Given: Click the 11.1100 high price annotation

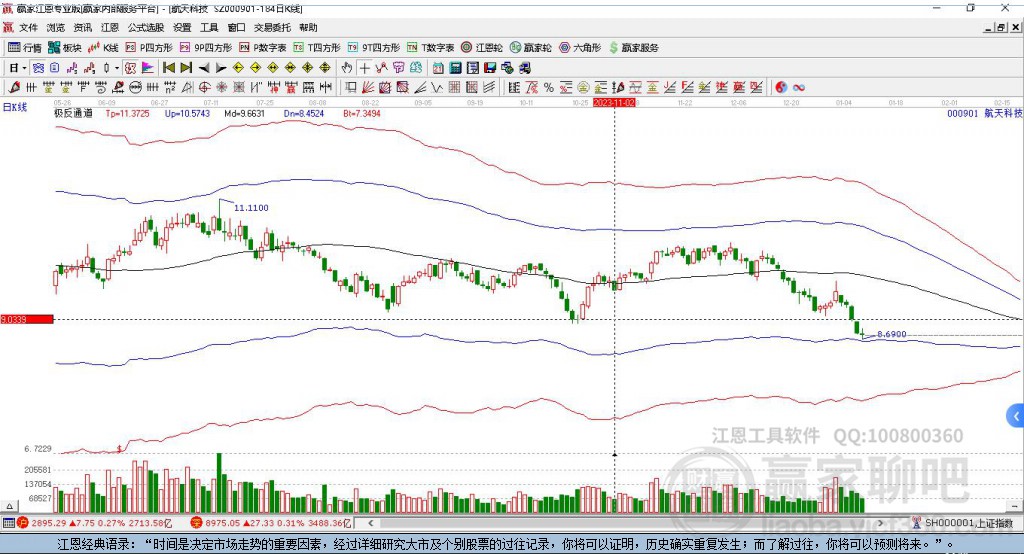Looking at the screenshot, I should (251, 208).
